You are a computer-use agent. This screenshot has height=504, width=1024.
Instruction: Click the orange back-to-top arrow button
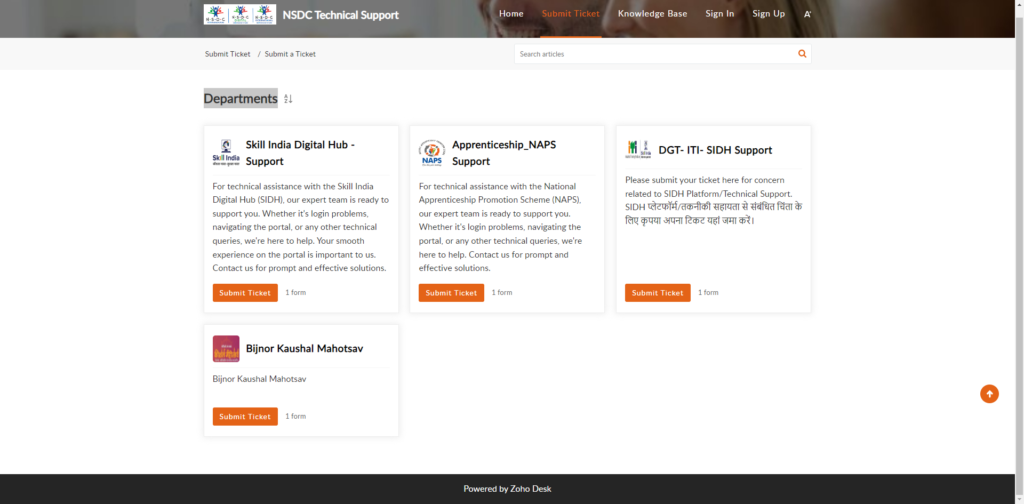(989, 394)
